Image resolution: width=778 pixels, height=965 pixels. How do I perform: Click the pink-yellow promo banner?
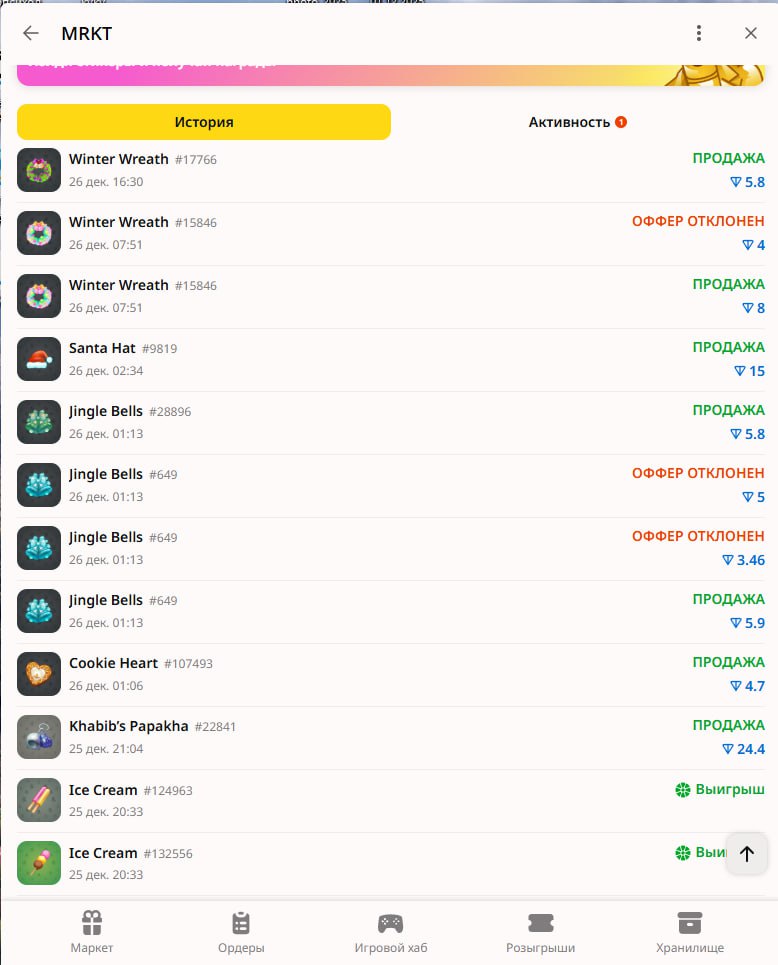[390, 75]
